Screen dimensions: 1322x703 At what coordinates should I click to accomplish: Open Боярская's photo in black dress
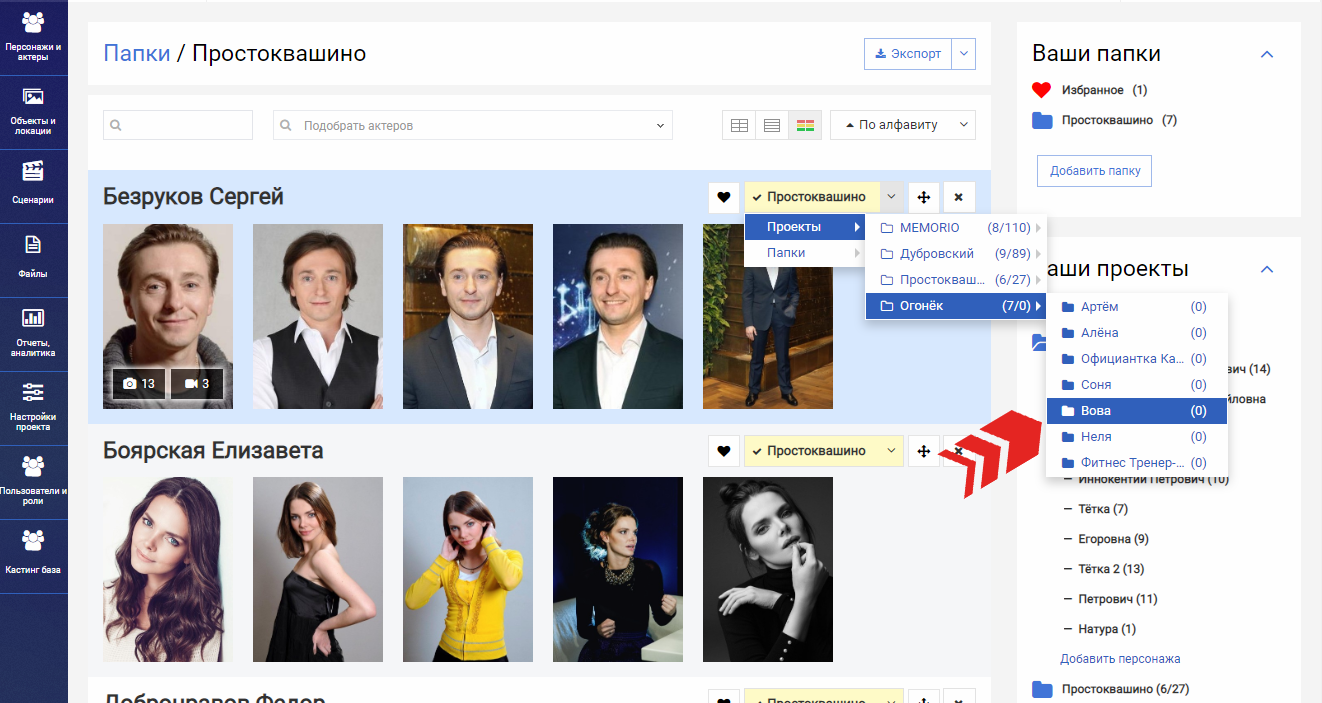click(318, 569)
